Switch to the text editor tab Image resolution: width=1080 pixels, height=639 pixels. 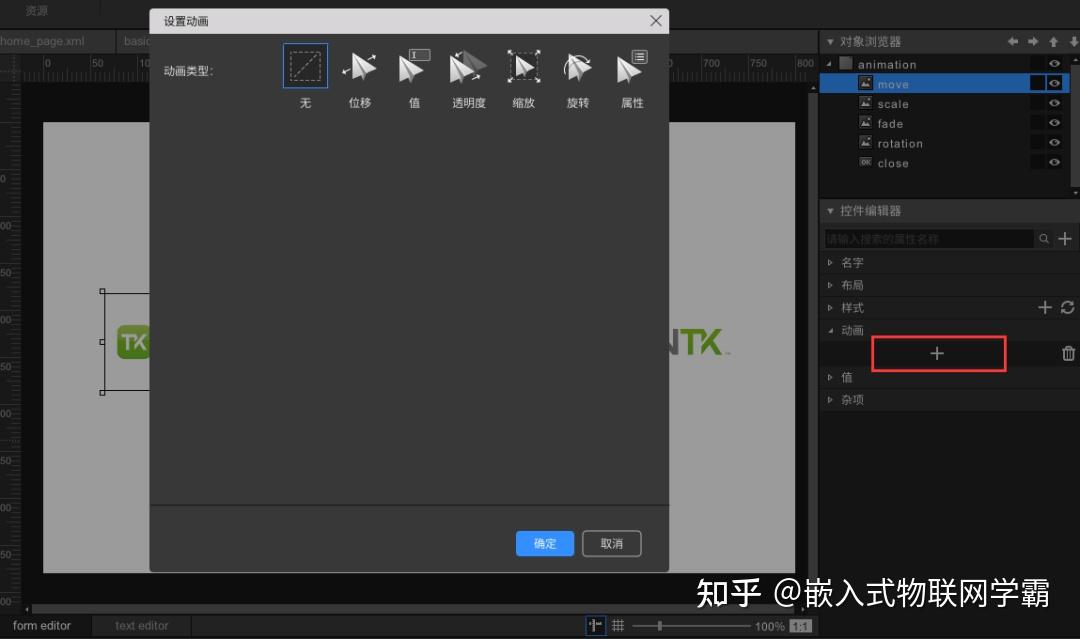click(140, 625)
